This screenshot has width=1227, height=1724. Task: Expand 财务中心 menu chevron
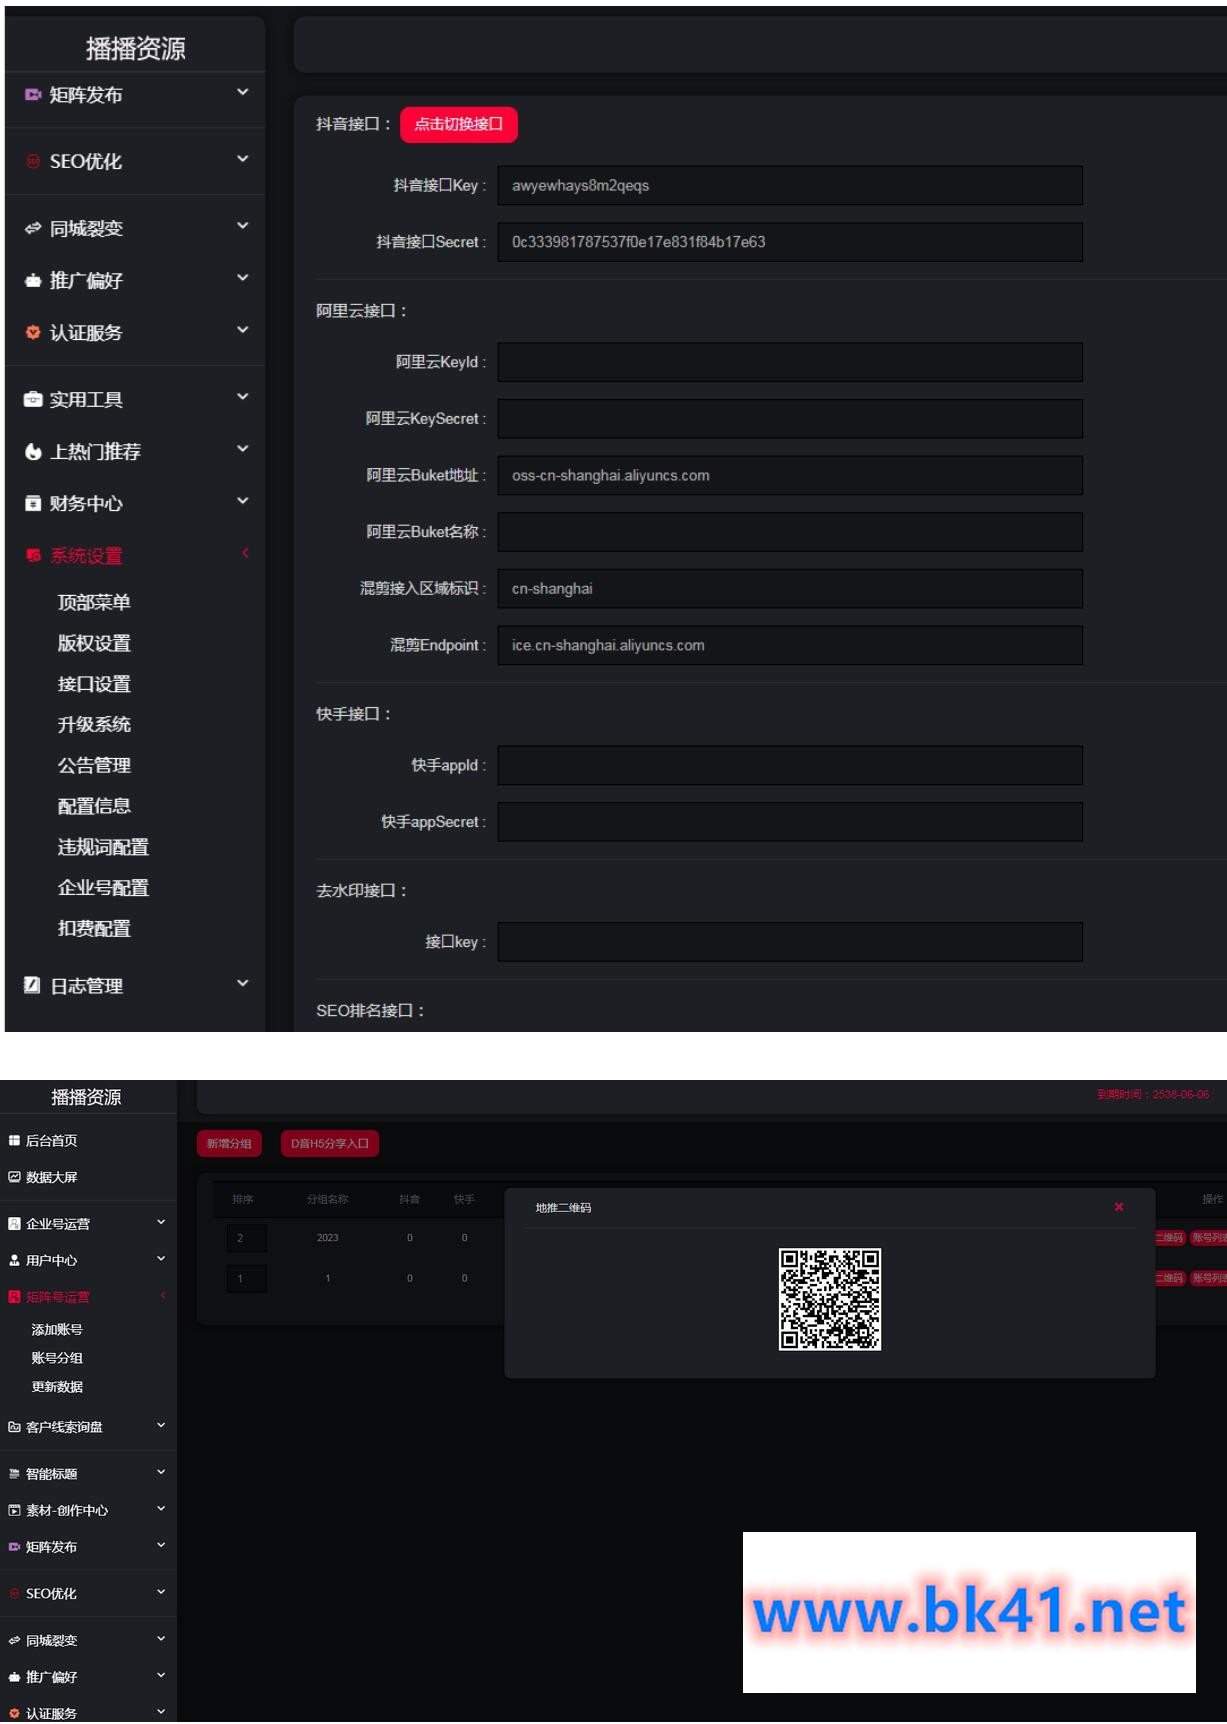point(242,501)
